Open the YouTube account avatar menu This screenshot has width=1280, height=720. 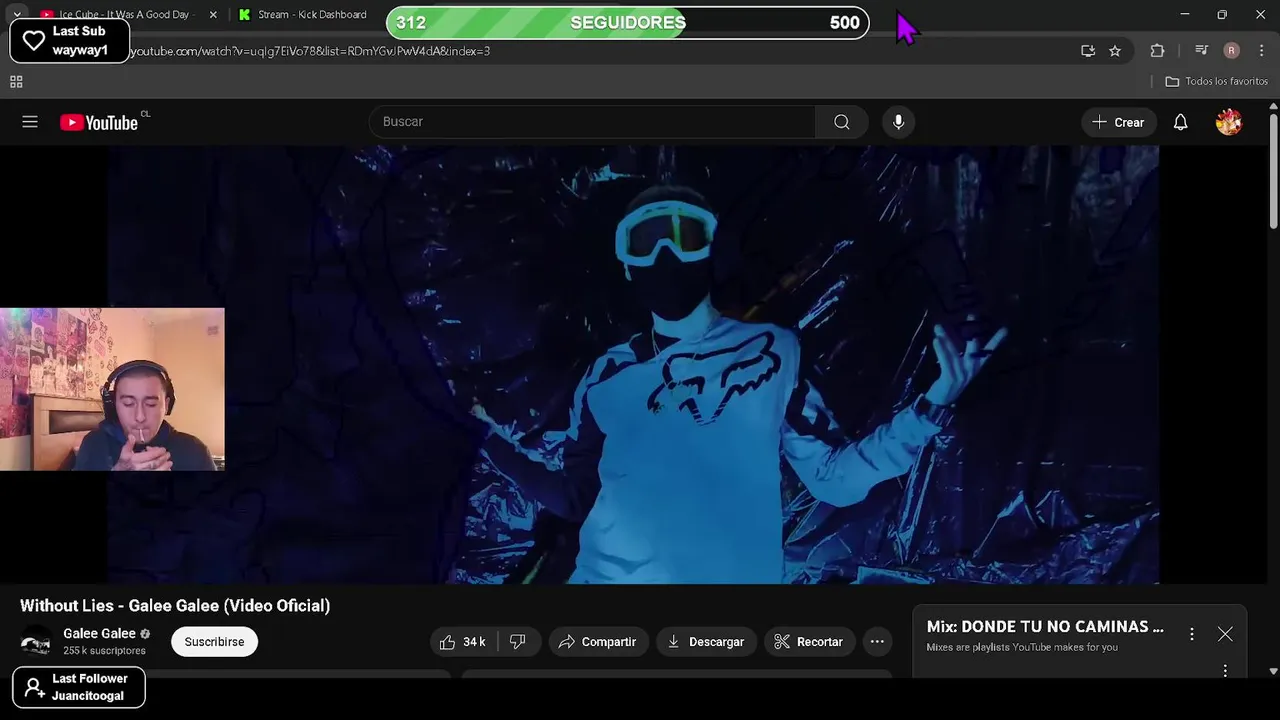1229,122
